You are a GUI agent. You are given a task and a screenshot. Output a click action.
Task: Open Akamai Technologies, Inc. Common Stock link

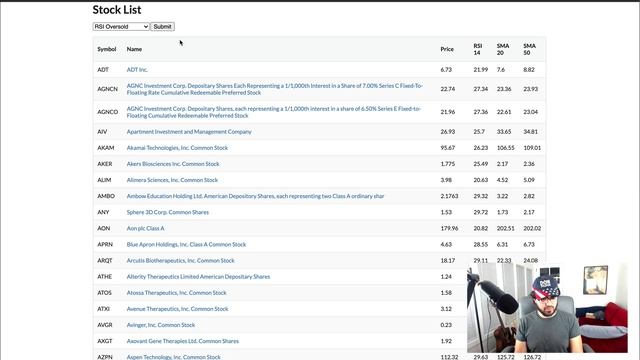pos(177,148)
